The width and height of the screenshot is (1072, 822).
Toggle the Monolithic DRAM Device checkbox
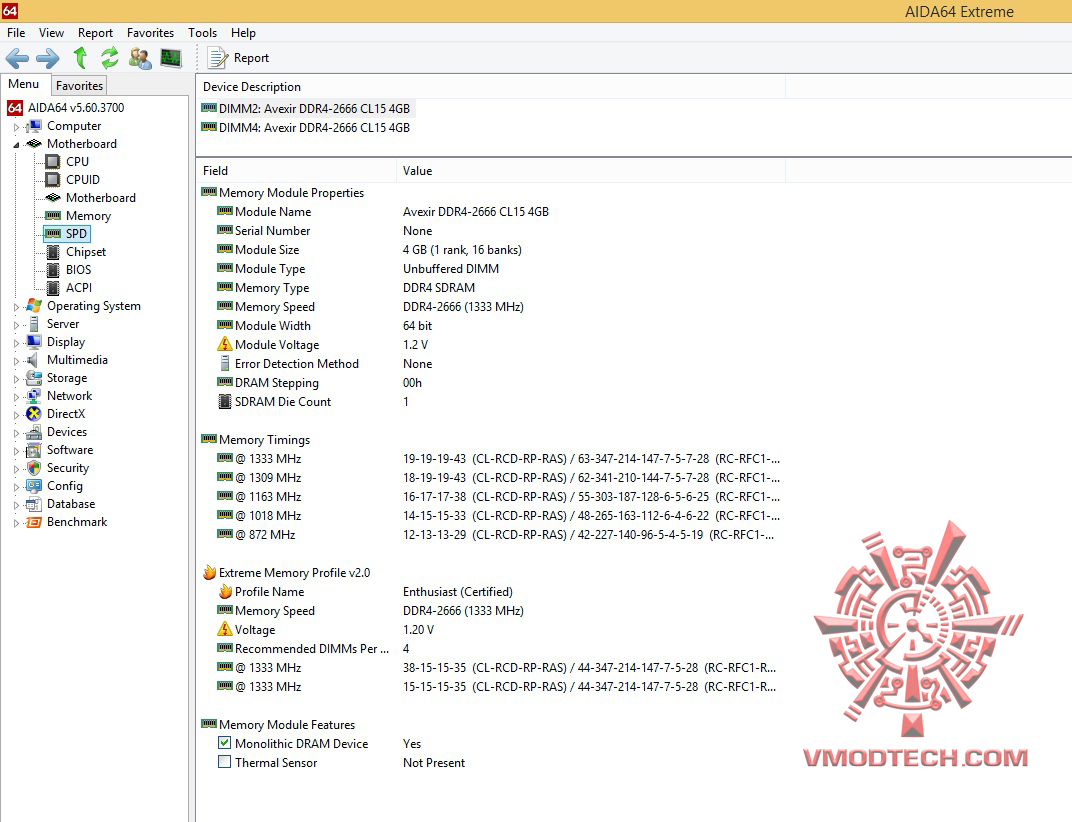pos(224,743)
